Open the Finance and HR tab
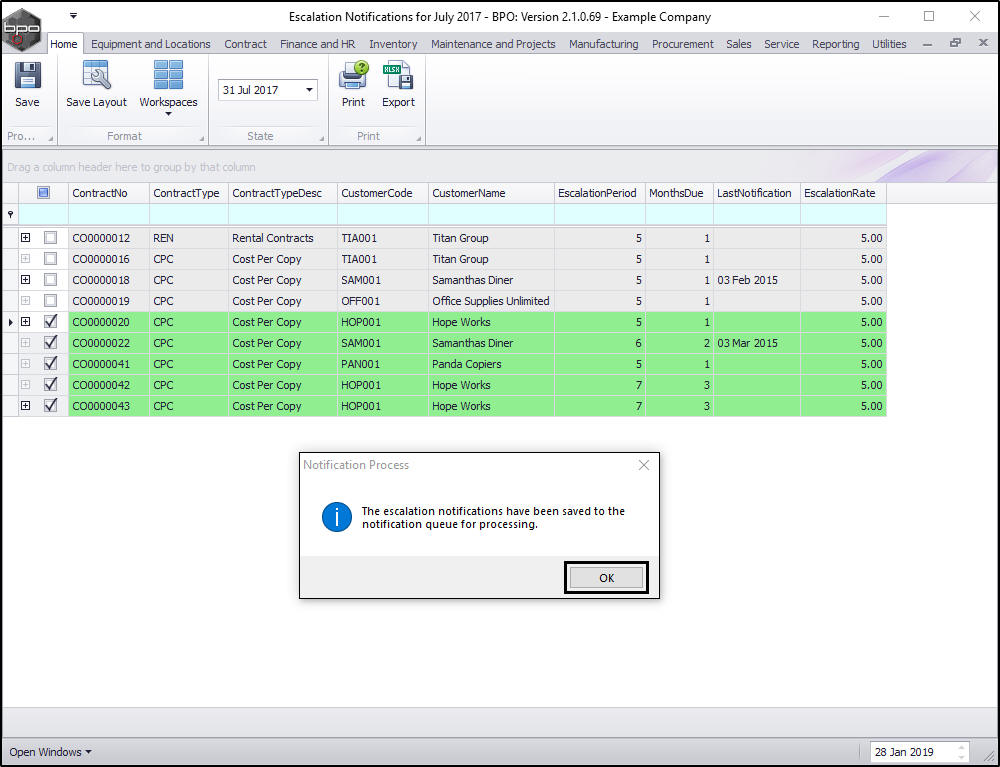 (318, 44)
